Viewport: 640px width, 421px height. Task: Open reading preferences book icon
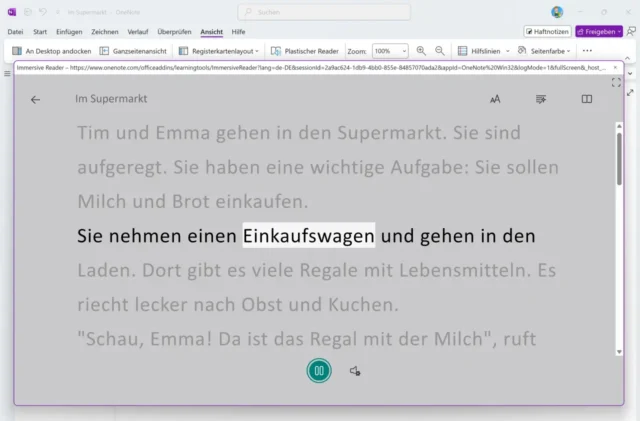coord(587,100)
